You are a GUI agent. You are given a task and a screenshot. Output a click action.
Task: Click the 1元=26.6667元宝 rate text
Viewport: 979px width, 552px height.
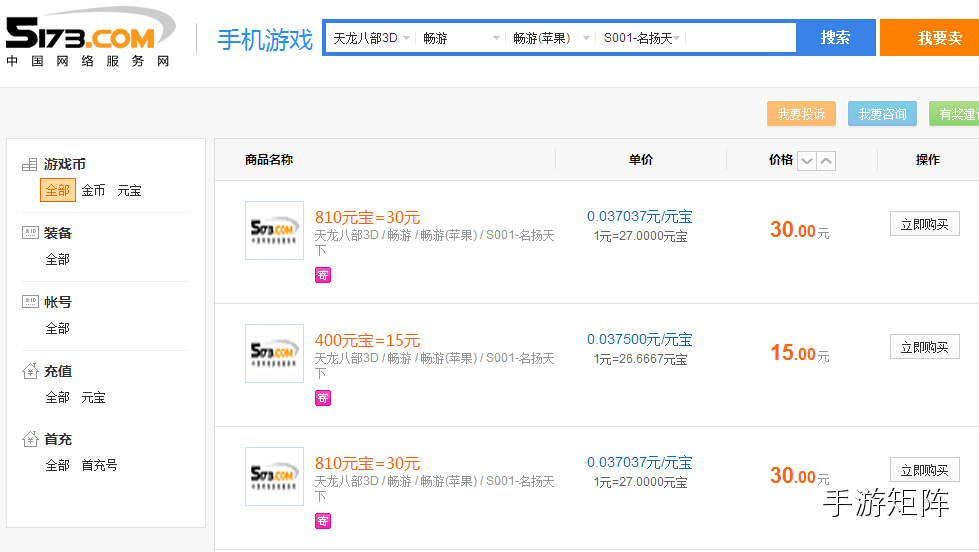point(641,360)
